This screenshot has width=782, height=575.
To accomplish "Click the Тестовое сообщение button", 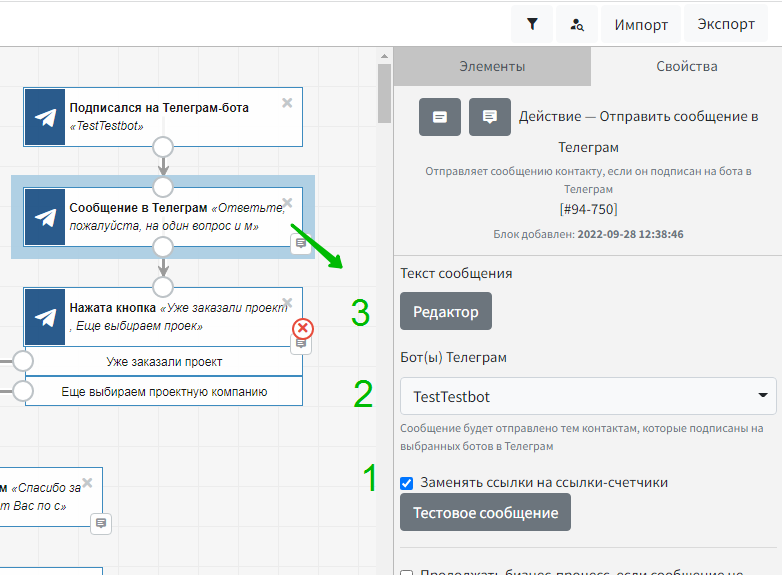I will pyautogui.click(x=485, y=513).
